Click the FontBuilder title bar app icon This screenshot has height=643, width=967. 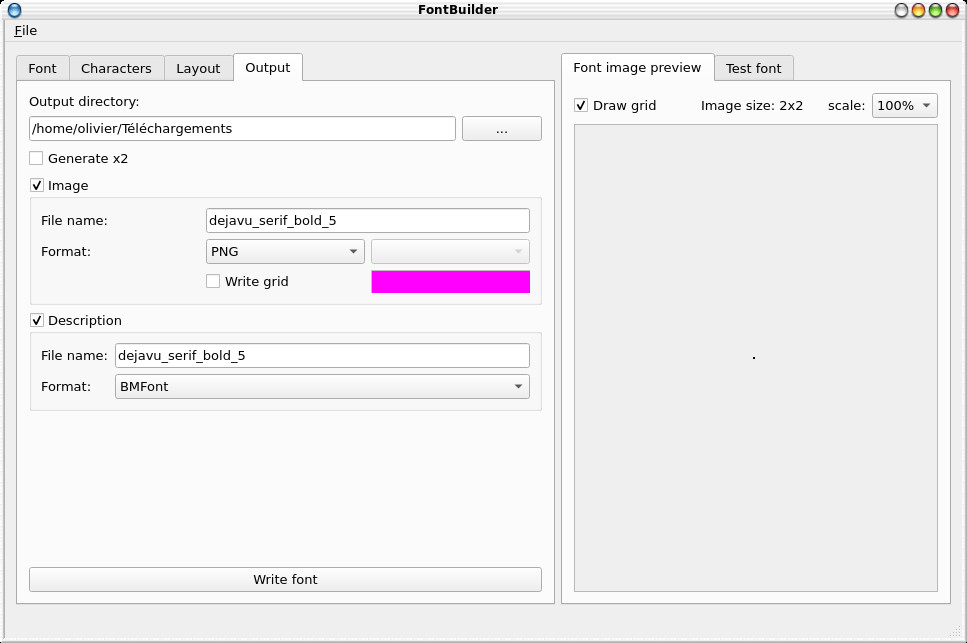pyautogui.click(x=14, y=10)
